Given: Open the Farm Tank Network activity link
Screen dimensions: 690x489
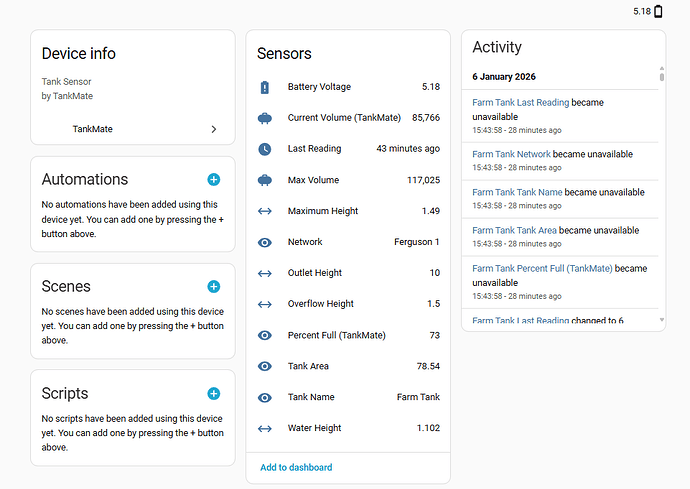Looking at the screenshot, I should point(511,154).
